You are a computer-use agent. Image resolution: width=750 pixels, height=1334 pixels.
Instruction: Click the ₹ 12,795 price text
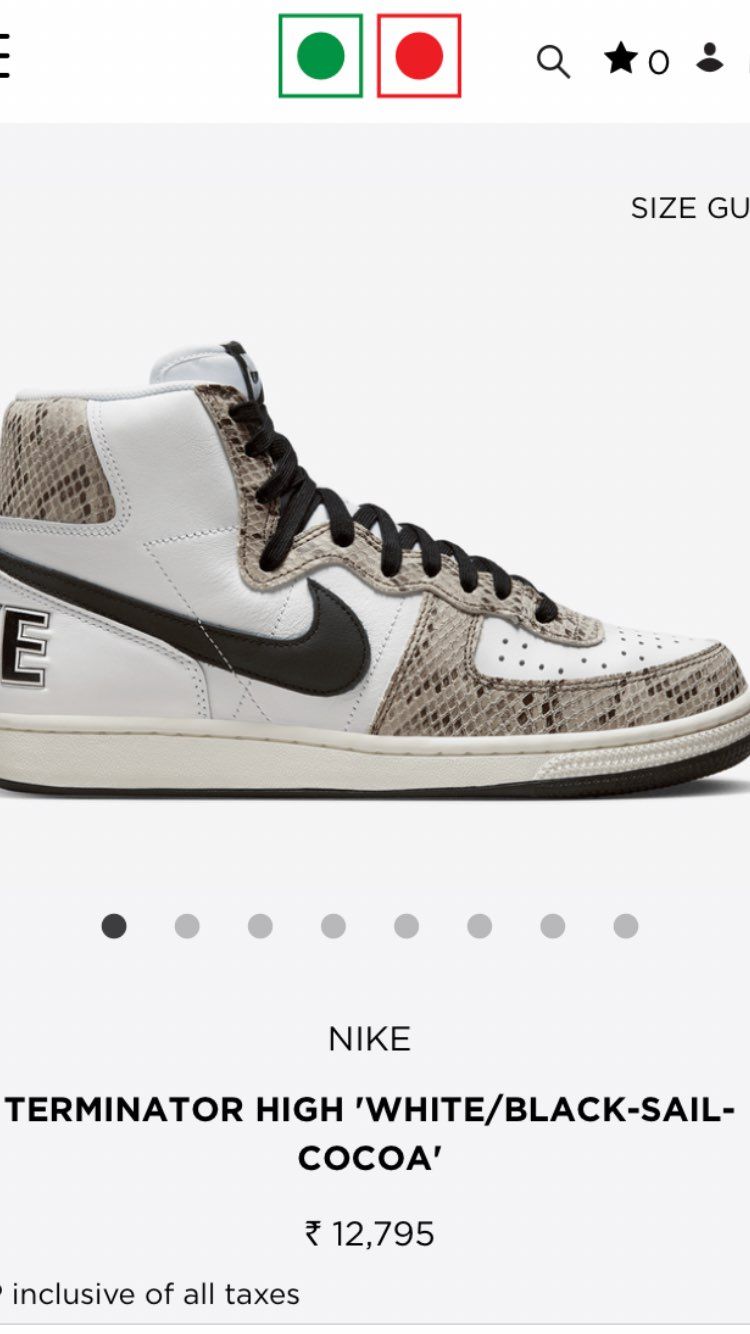(370, 1234)
